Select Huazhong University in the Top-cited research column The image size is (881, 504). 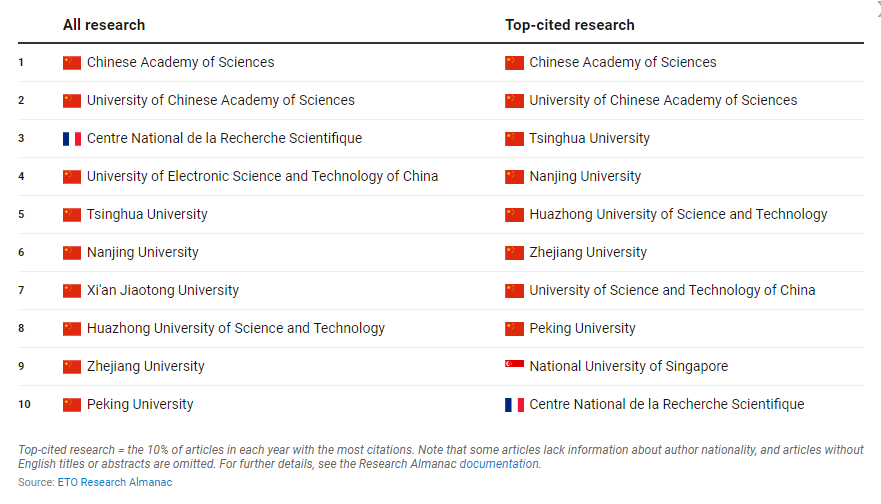(678, 215)
